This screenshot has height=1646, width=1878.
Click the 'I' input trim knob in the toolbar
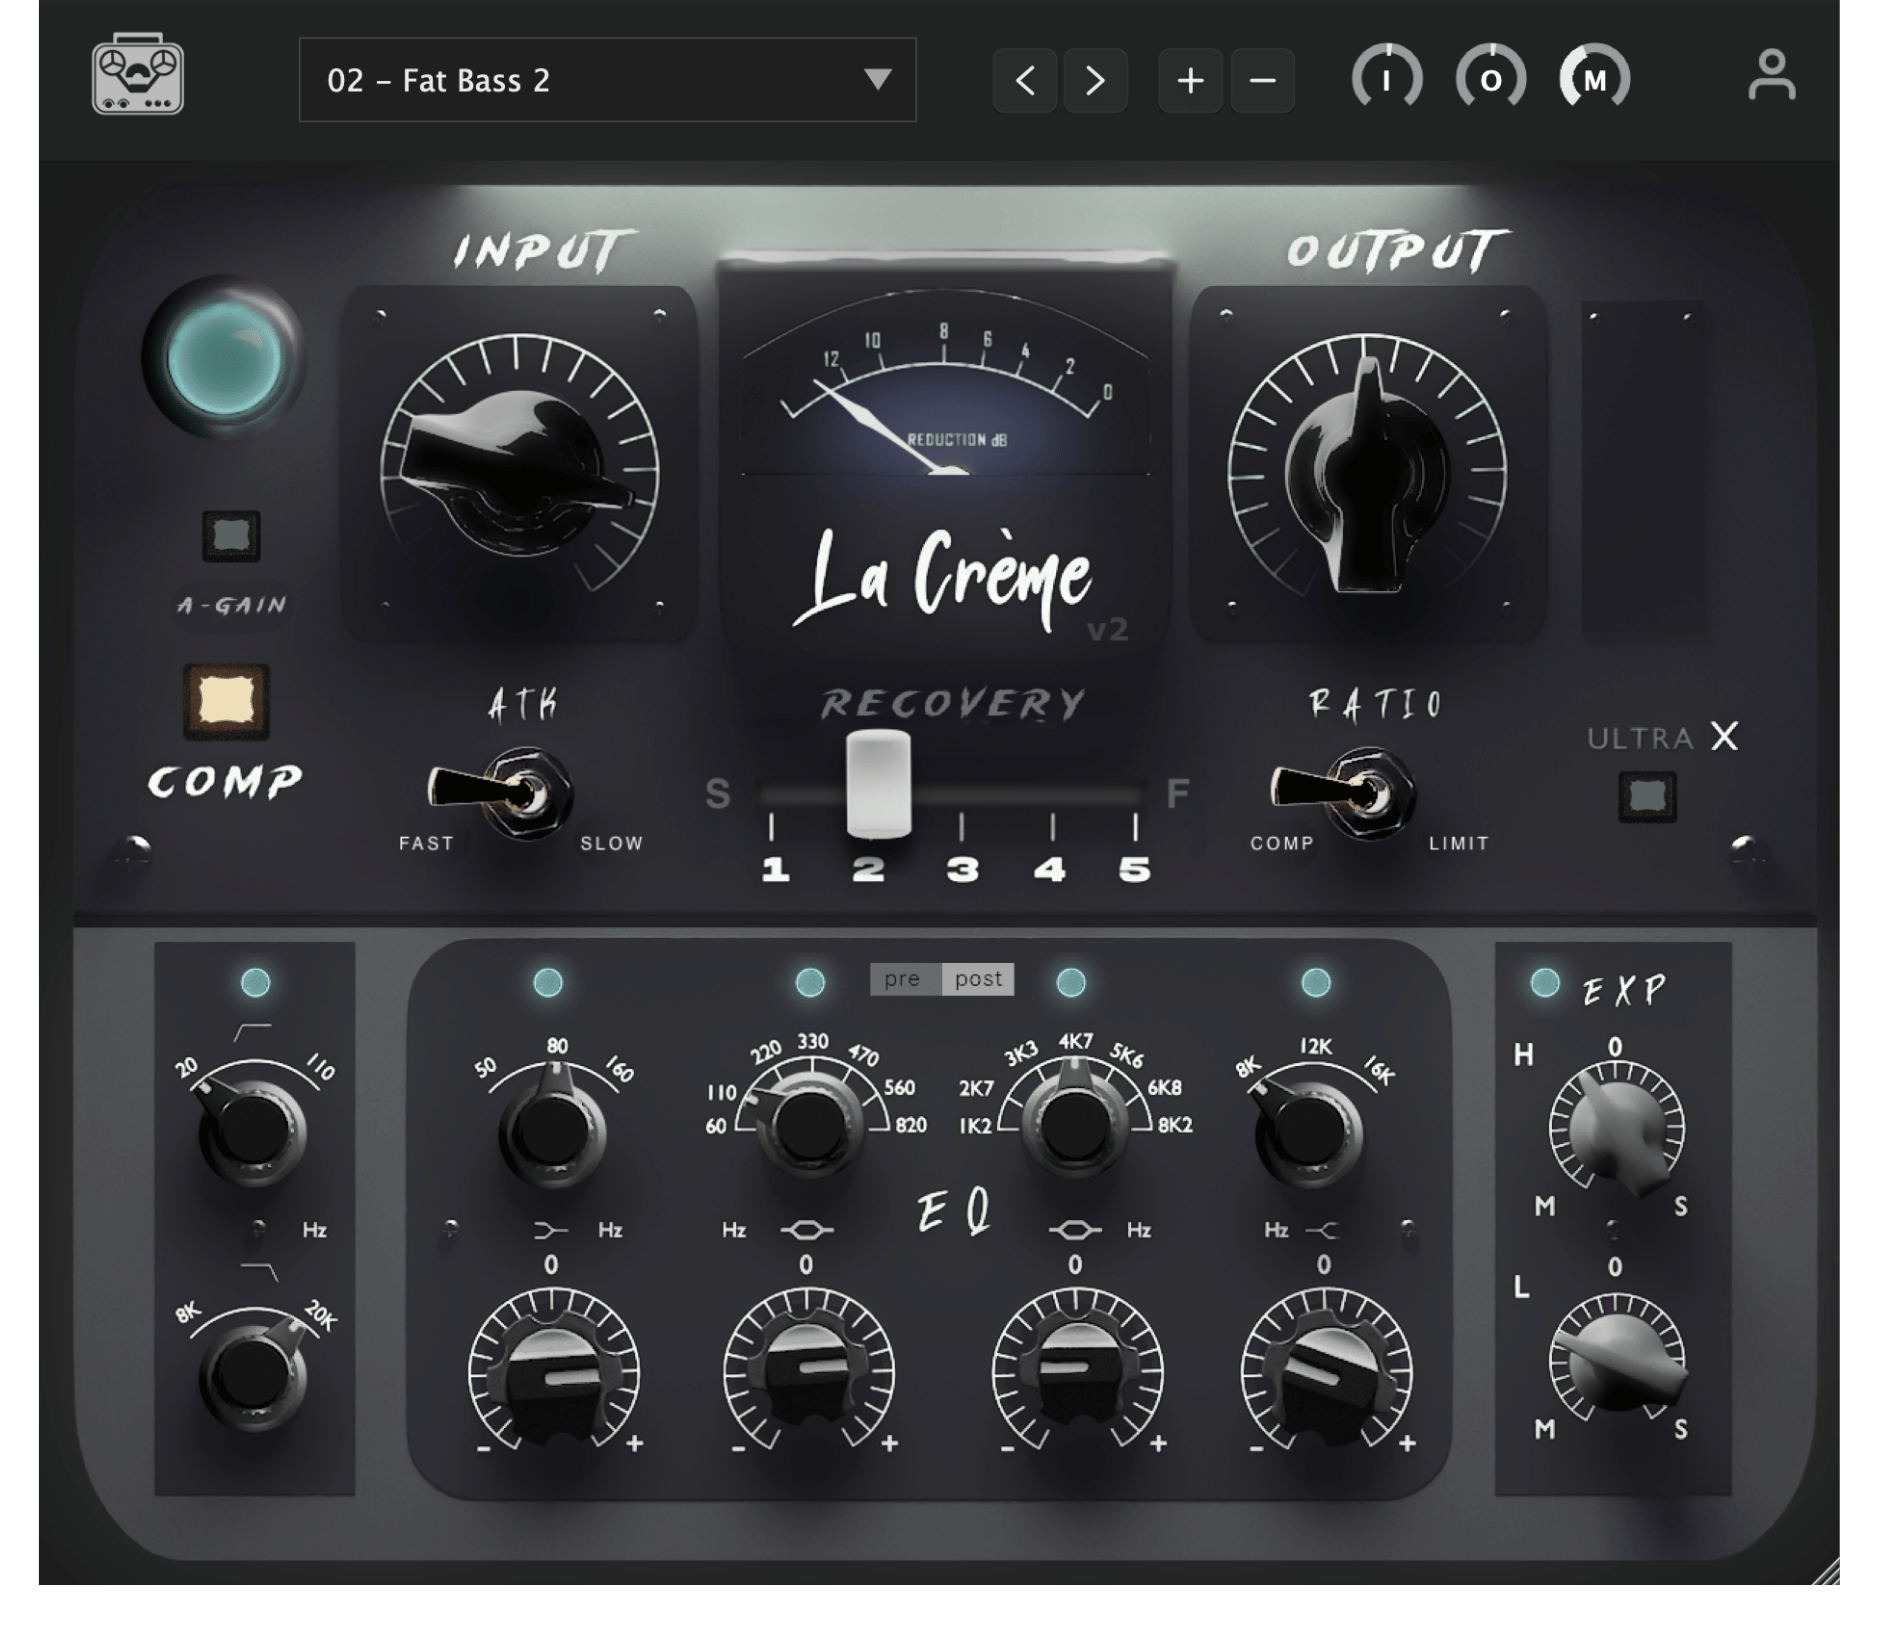(x=1386, y=78)
